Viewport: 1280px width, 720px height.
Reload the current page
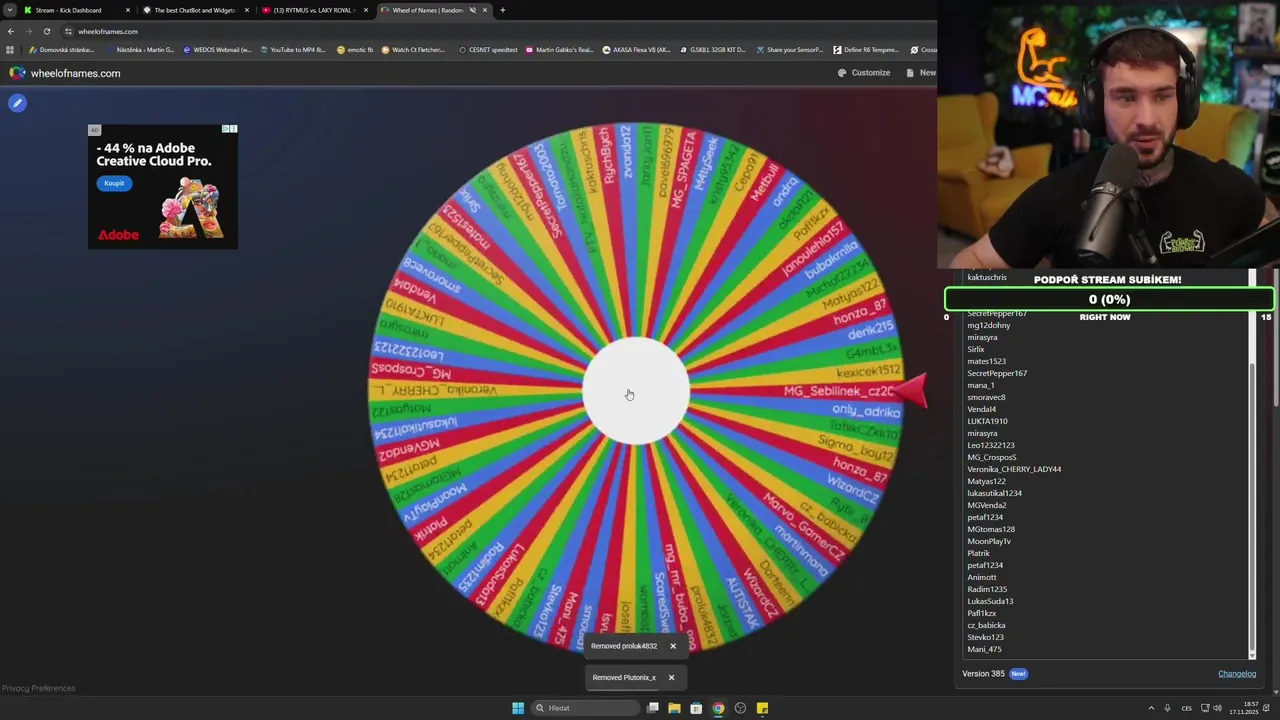pyautogui.click(x=46, y=31)
